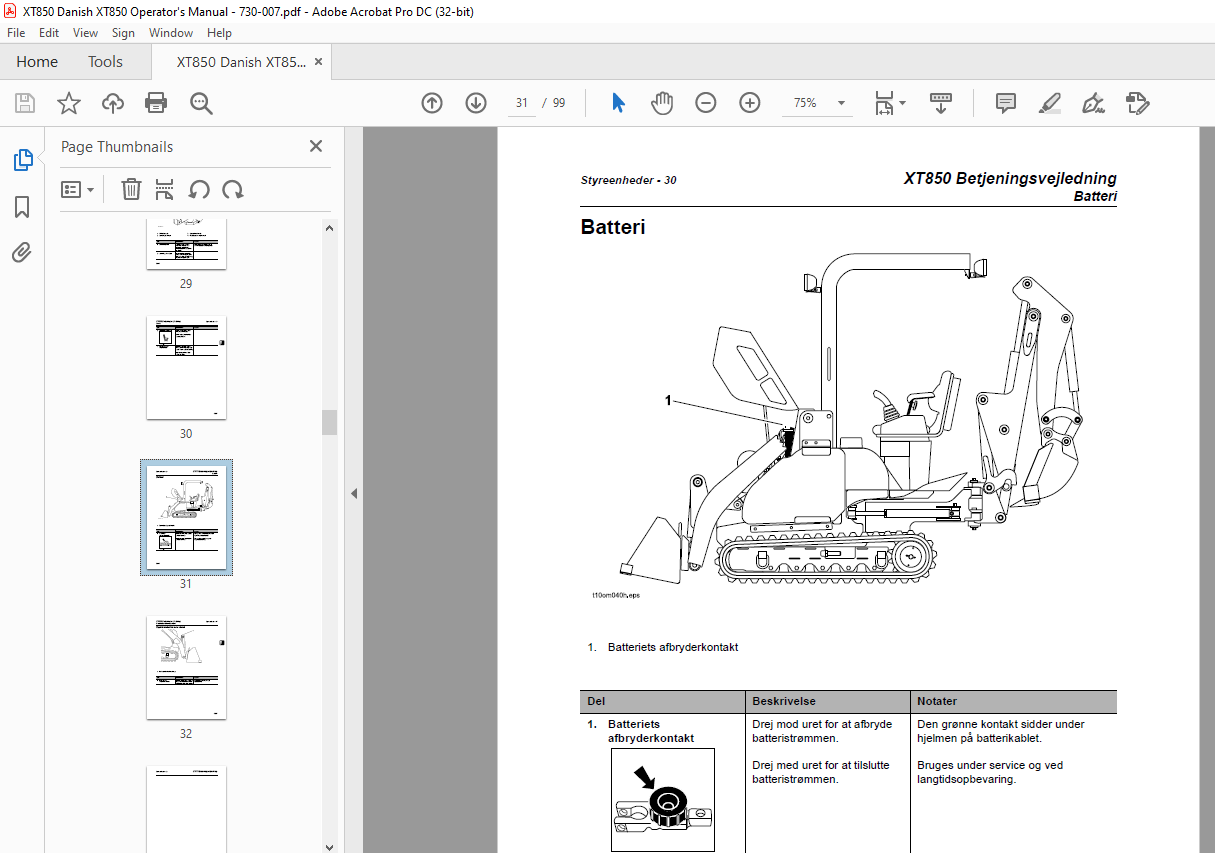
Task: Click the fit page scrolling icon
Action: 884,103
